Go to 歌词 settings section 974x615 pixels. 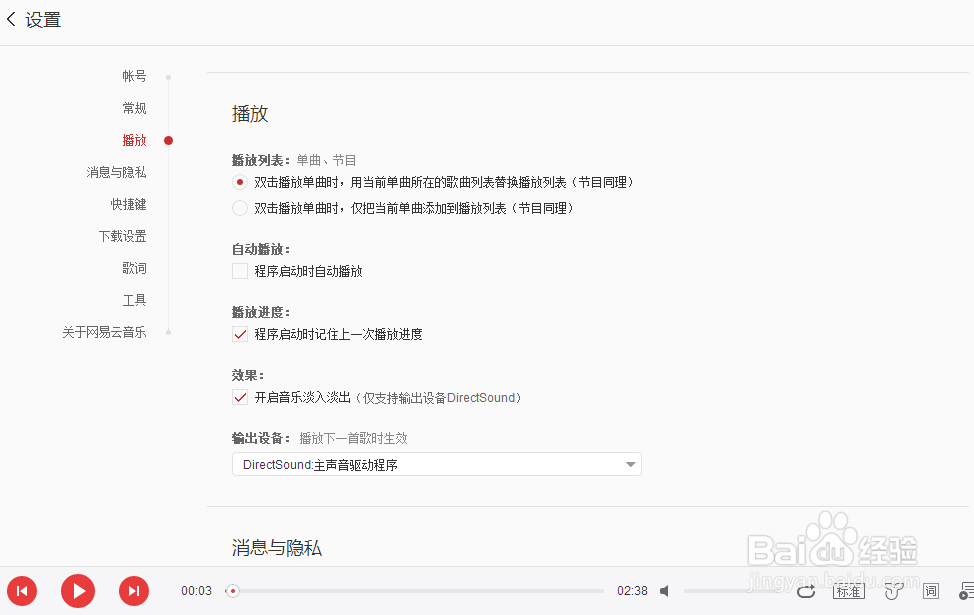134,268
